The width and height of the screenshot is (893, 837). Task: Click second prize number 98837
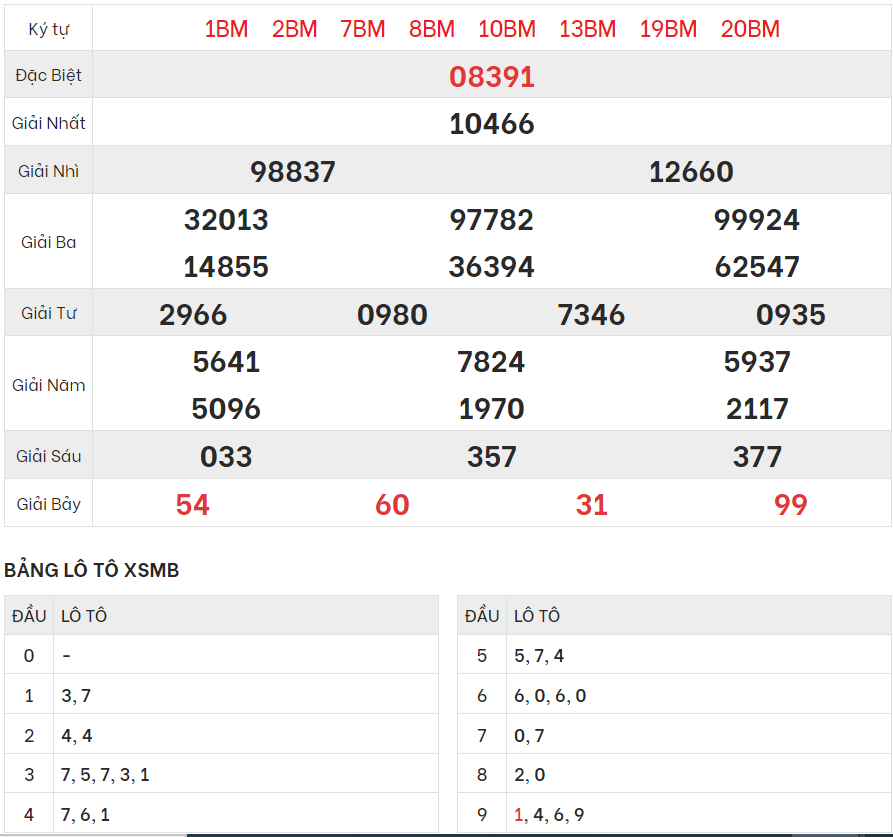[x=292, y=172]
